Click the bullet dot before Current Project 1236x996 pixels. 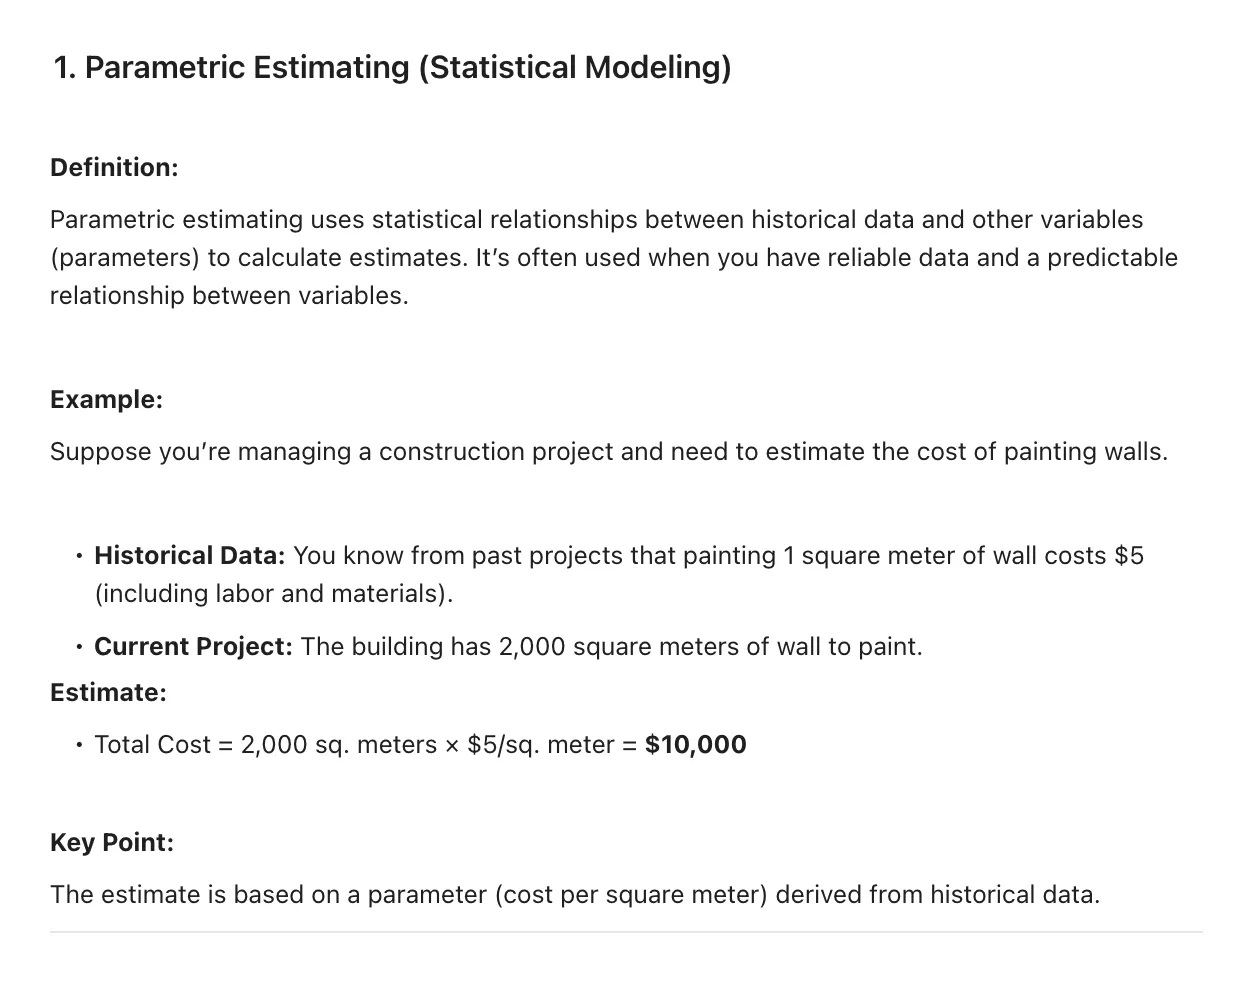(x=78, y=647)
